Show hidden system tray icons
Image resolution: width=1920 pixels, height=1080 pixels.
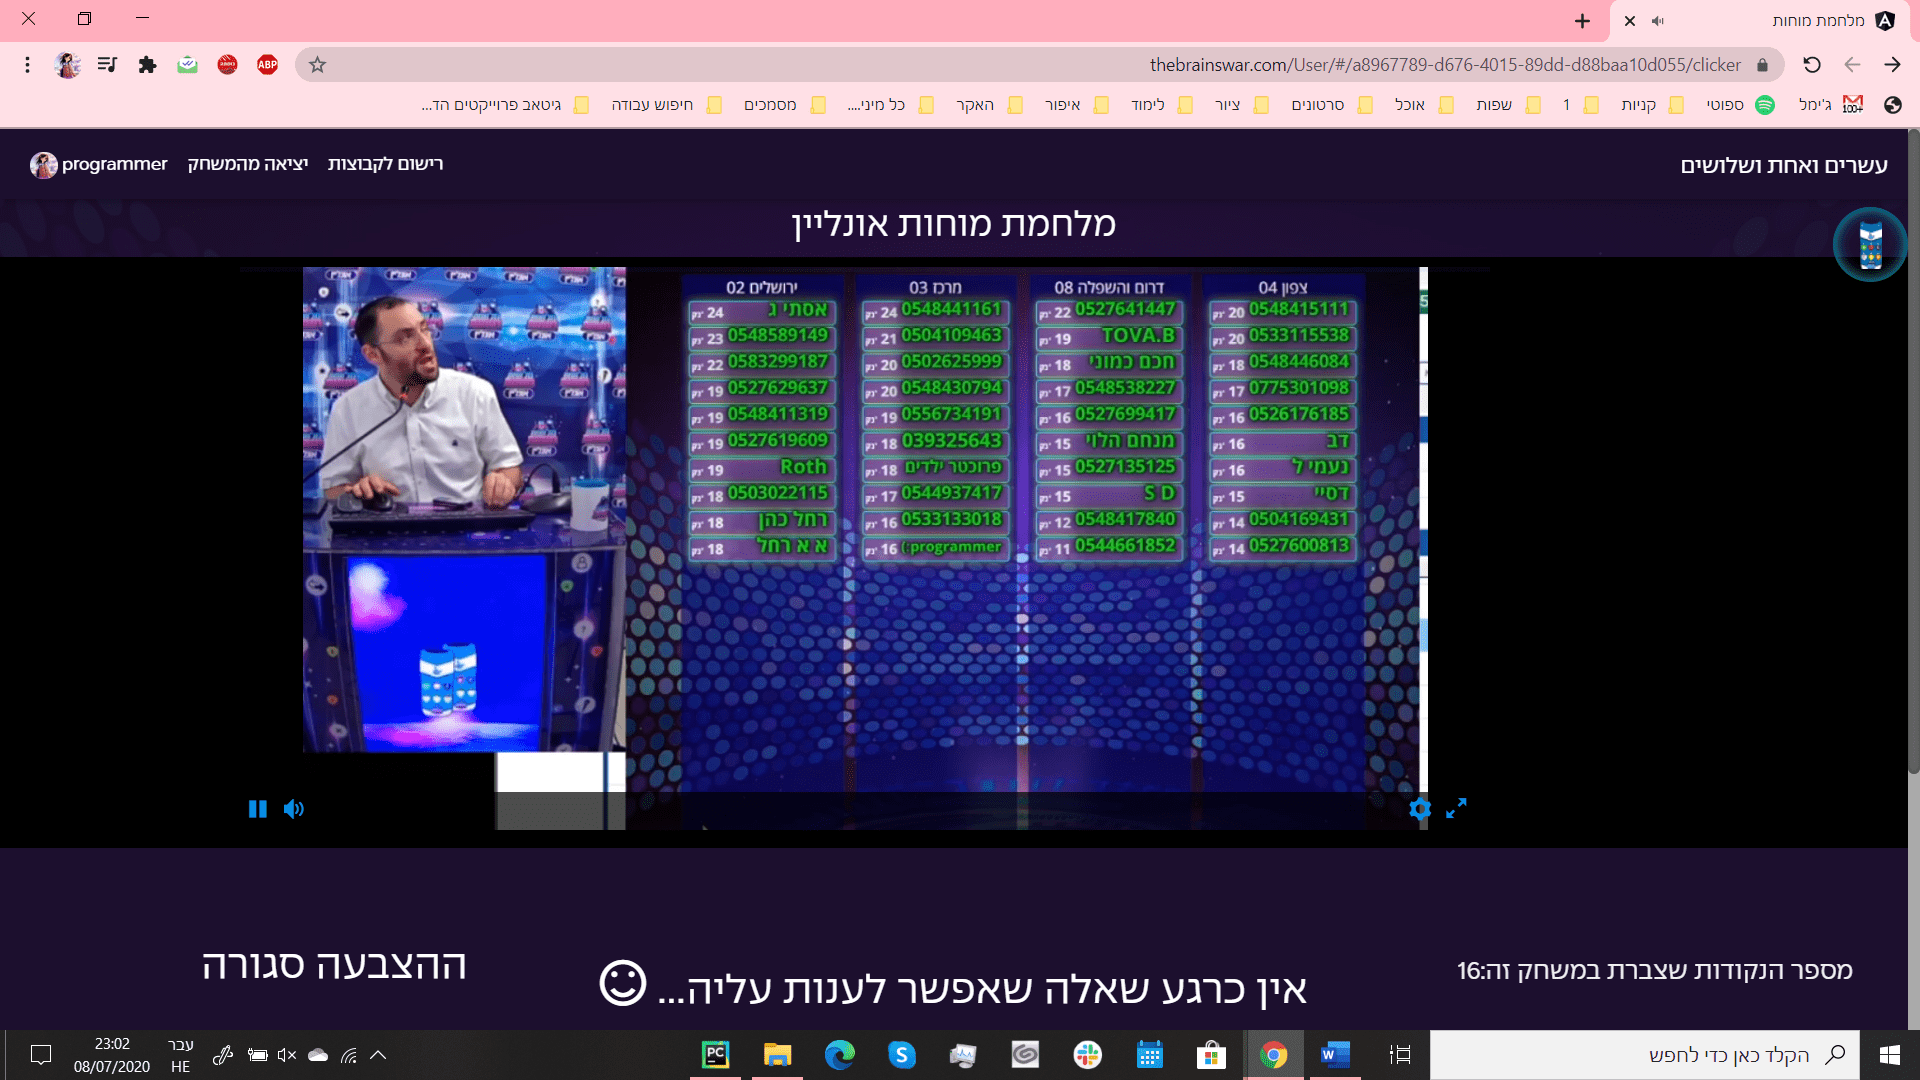[x=378, y=1055]
